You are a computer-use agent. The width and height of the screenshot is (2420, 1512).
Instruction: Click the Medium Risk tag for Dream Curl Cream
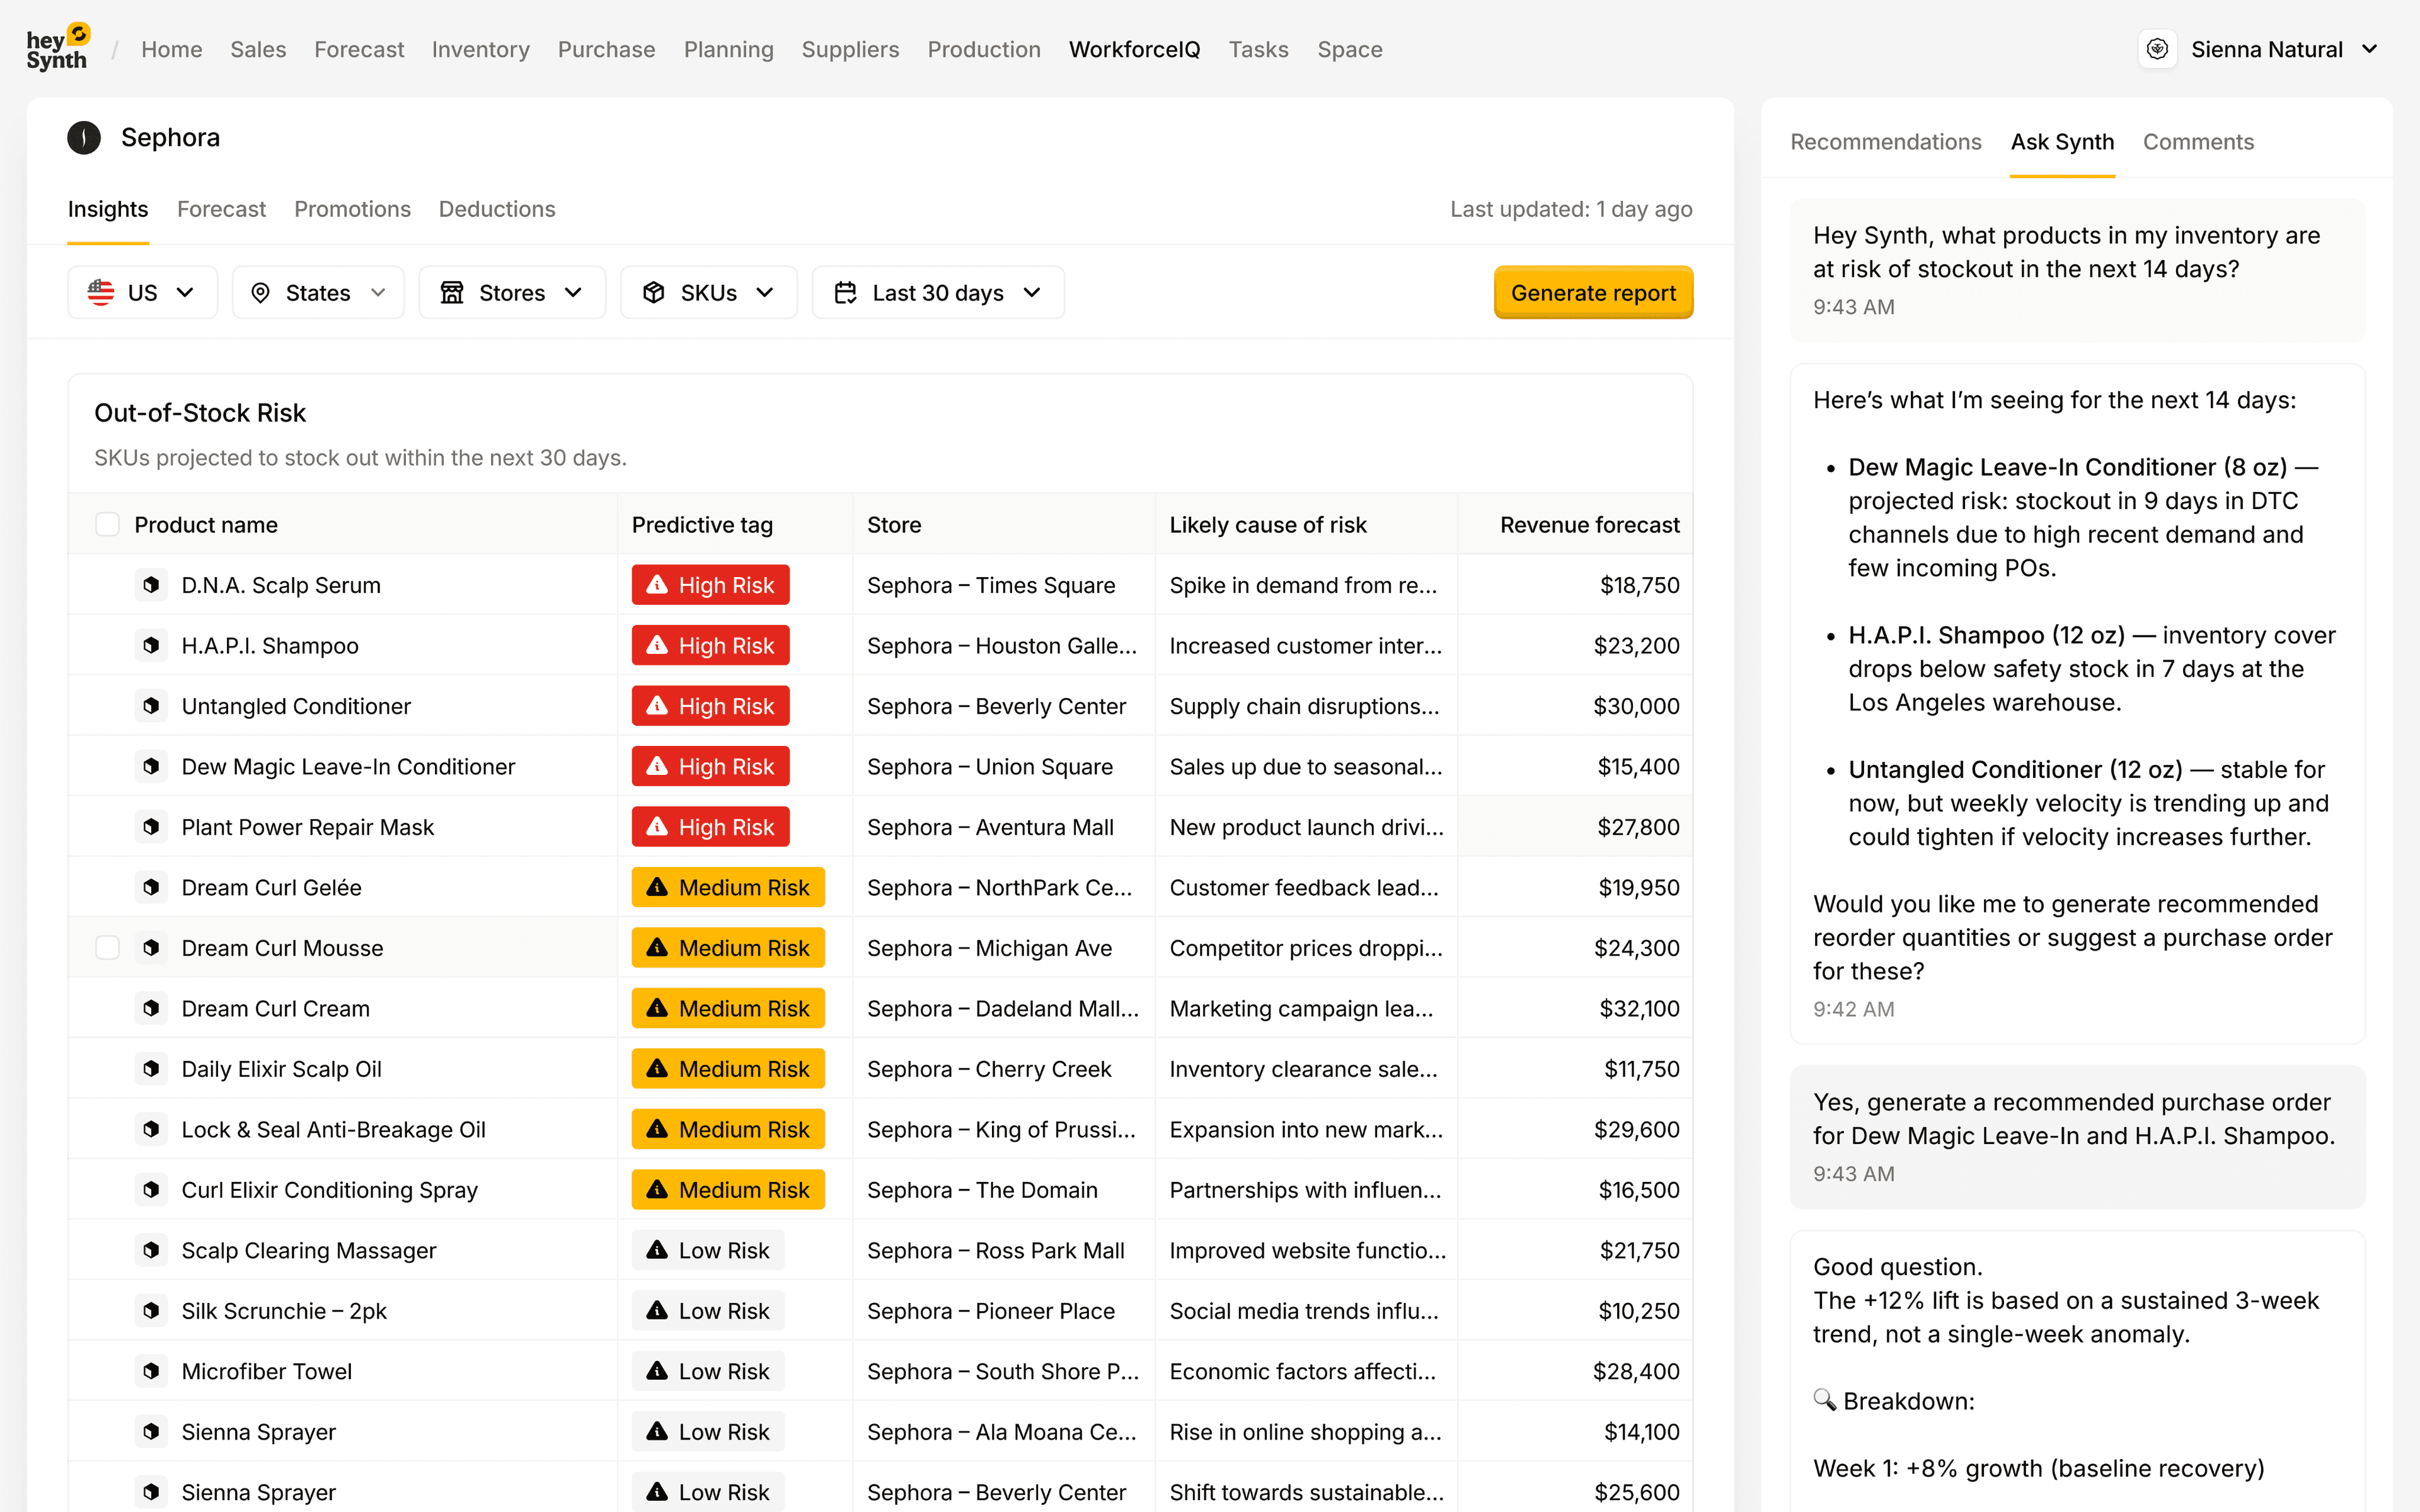click(728, 1008)
